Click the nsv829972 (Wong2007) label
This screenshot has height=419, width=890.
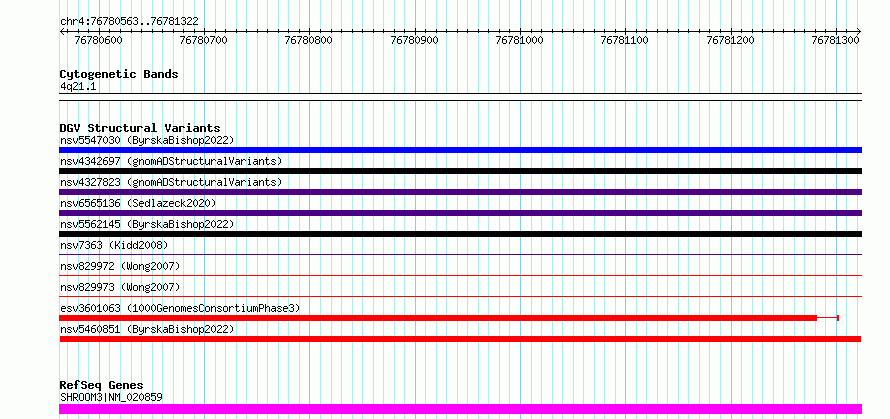tap(120, 266)
